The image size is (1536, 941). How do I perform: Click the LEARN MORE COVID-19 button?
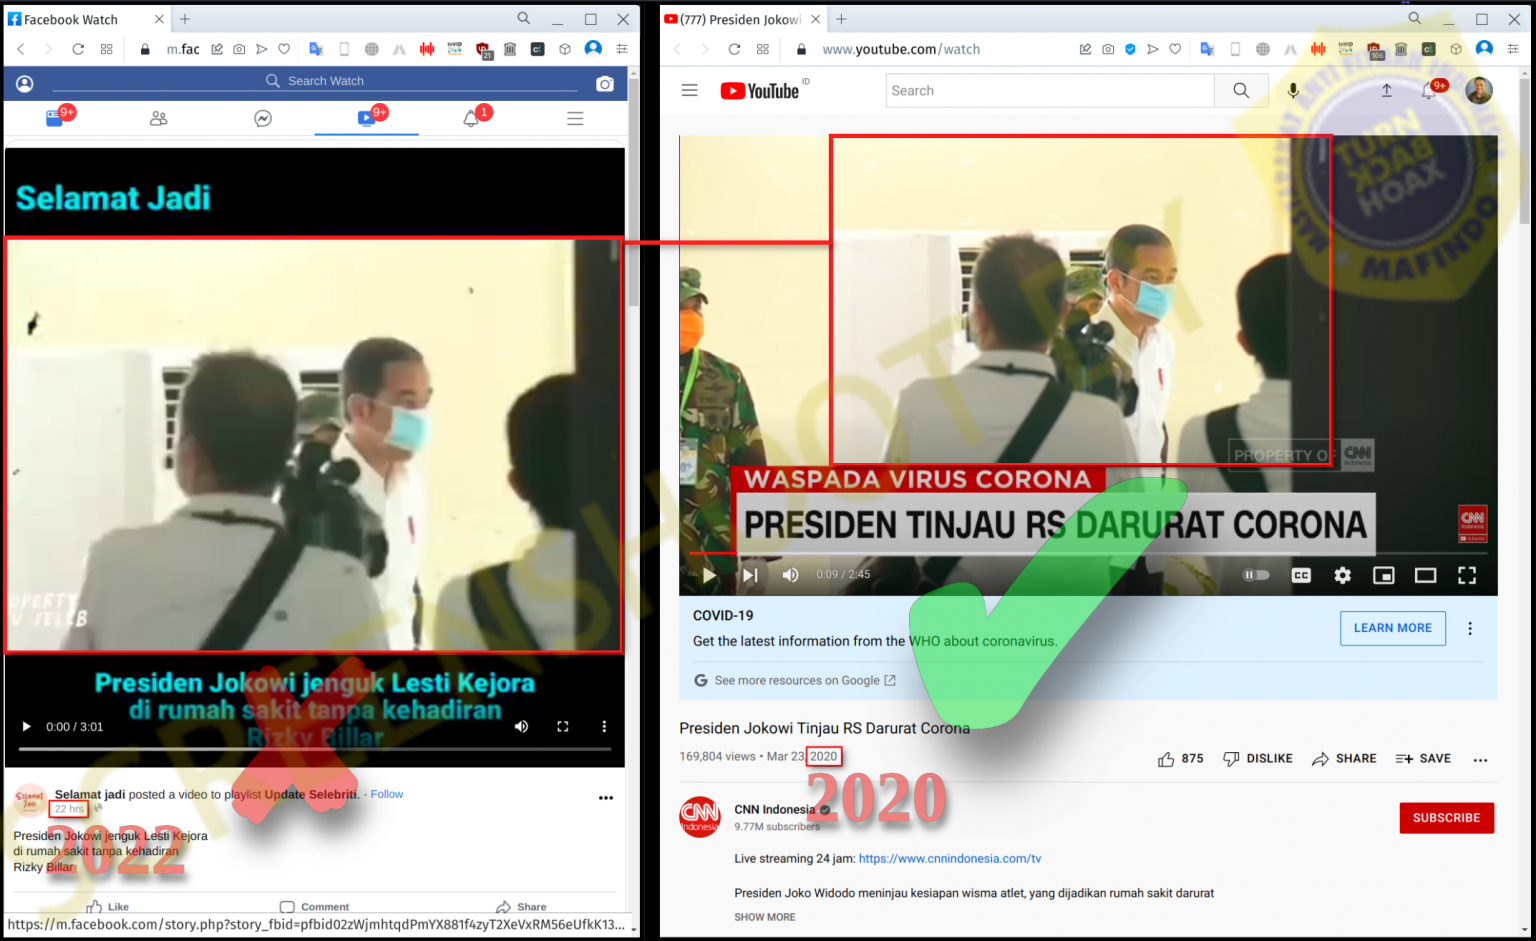(1392, 628)
